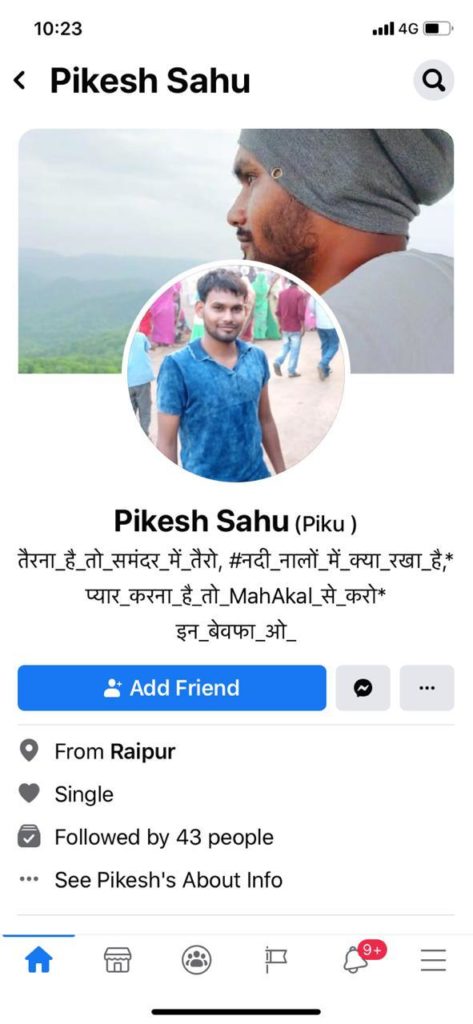Open the hamburger menu tab
The height and width of the screenshot is (1024, 473).
pyautogui.click(x=432, y=959)
